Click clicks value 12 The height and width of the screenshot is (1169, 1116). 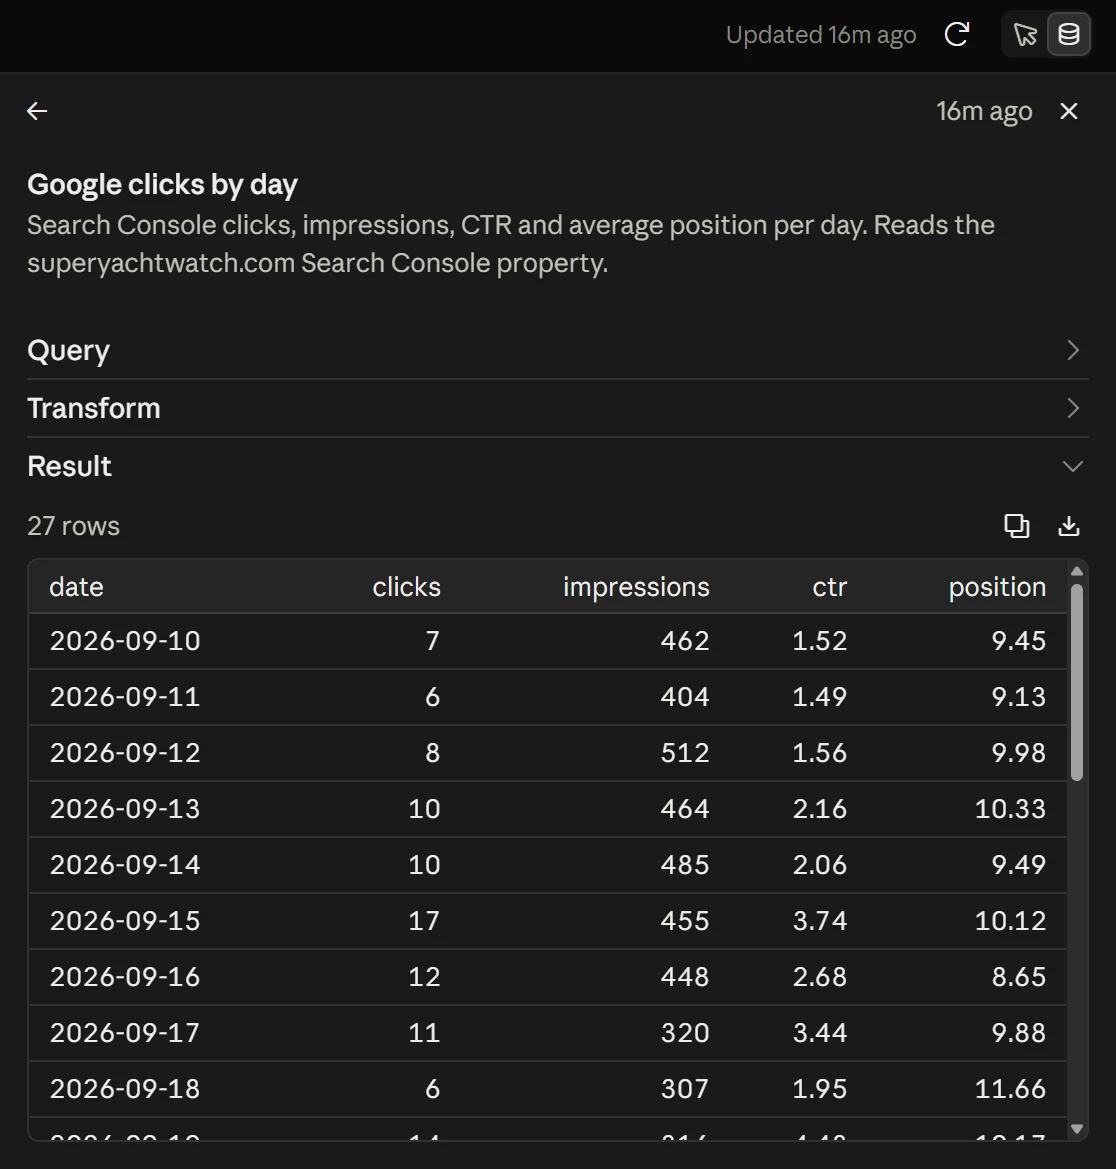pos(424,977)
